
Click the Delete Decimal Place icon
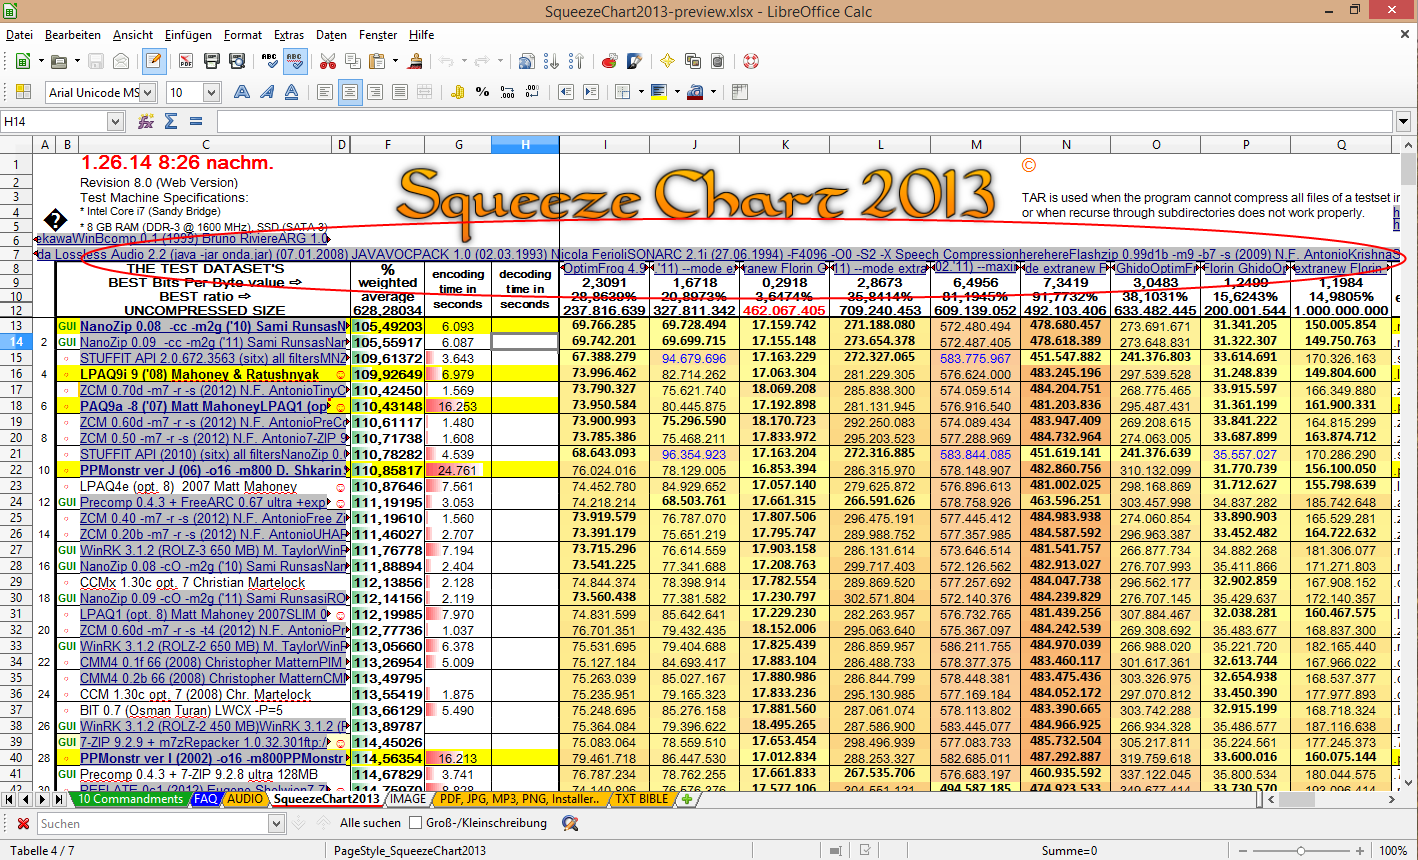click(x=533, y=92)
